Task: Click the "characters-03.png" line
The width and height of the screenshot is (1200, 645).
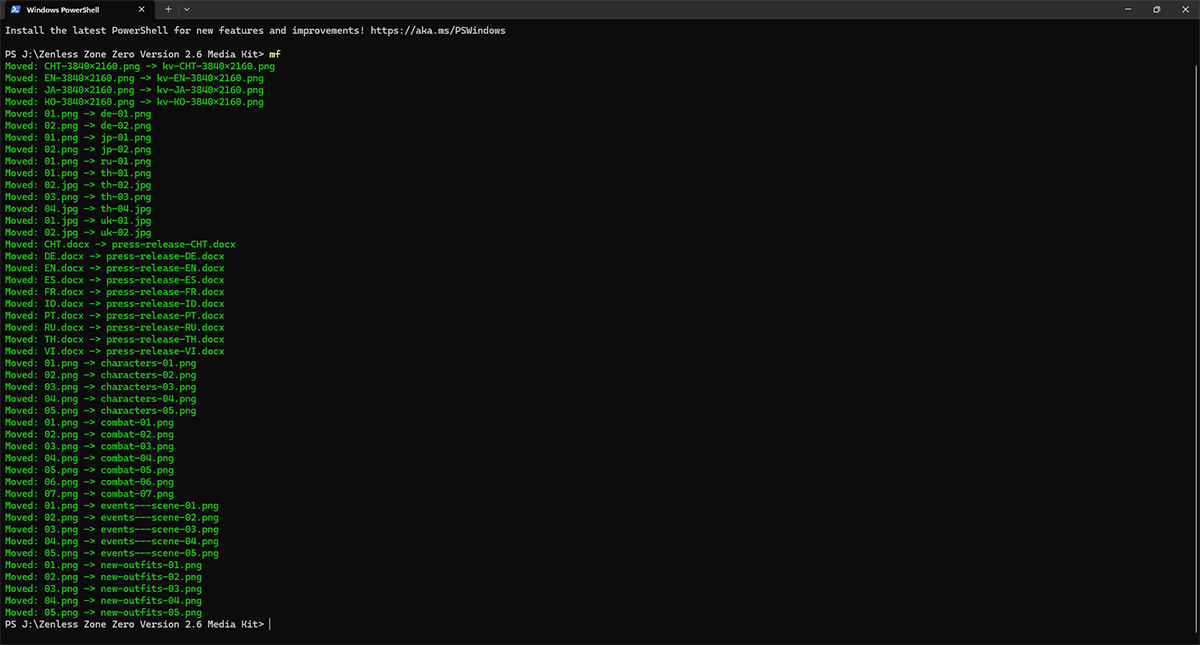Action: pyautogui.click(x=101, y=387)
